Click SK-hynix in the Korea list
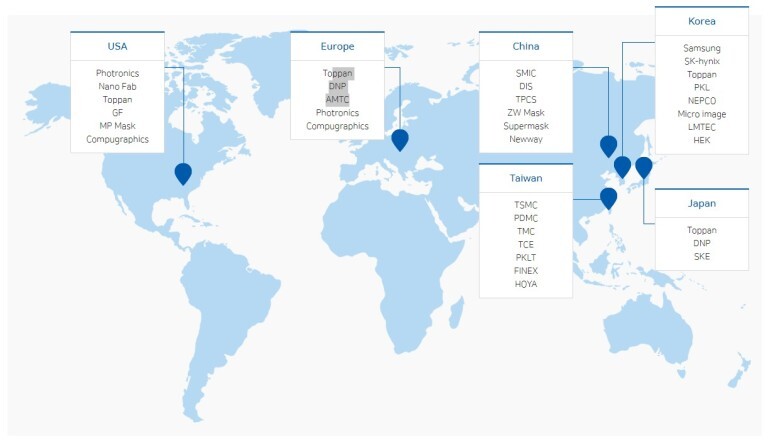 [702, 62]
